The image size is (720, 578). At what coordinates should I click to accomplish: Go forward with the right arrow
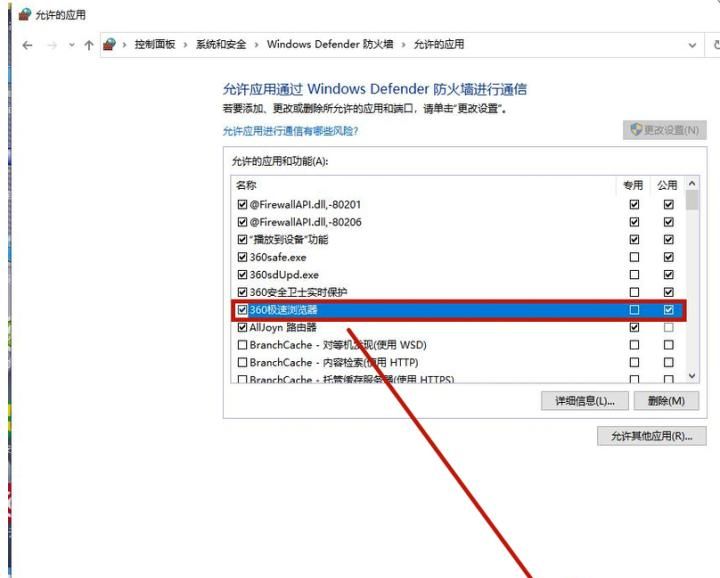52,45
